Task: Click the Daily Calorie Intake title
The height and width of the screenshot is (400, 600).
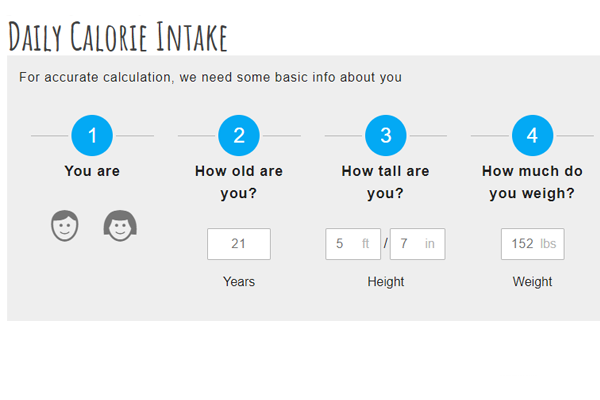Action: tap(118, 37)
